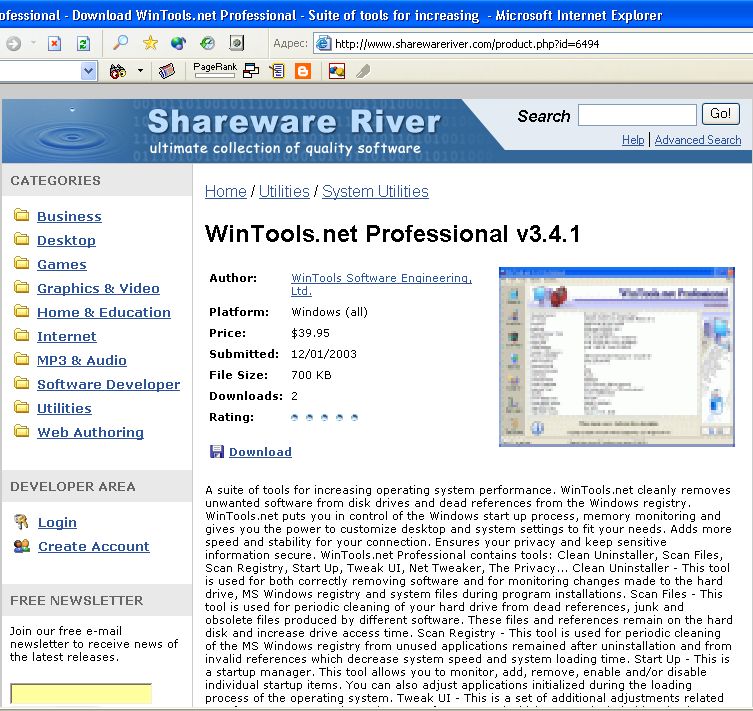The image size is (753, 711).
Task: Click the folder icon beside Web Authoring
Action: click(x=22, y=431)
